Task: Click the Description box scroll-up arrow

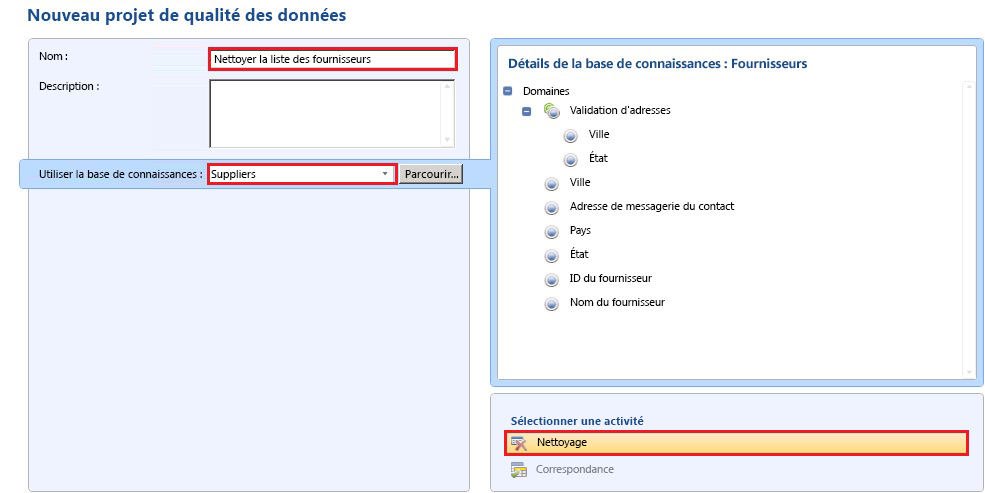Action: tap(447, 87)
